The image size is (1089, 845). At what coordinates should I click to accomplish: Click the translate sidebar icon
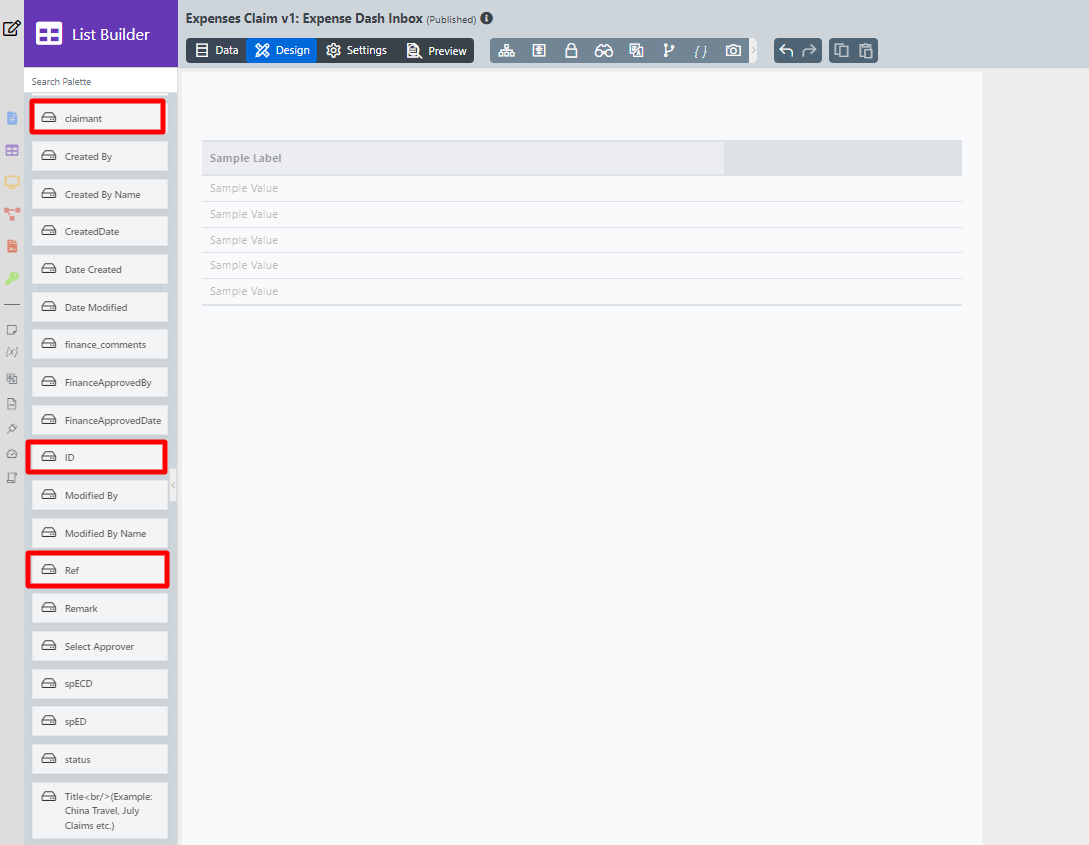(12, 378)
